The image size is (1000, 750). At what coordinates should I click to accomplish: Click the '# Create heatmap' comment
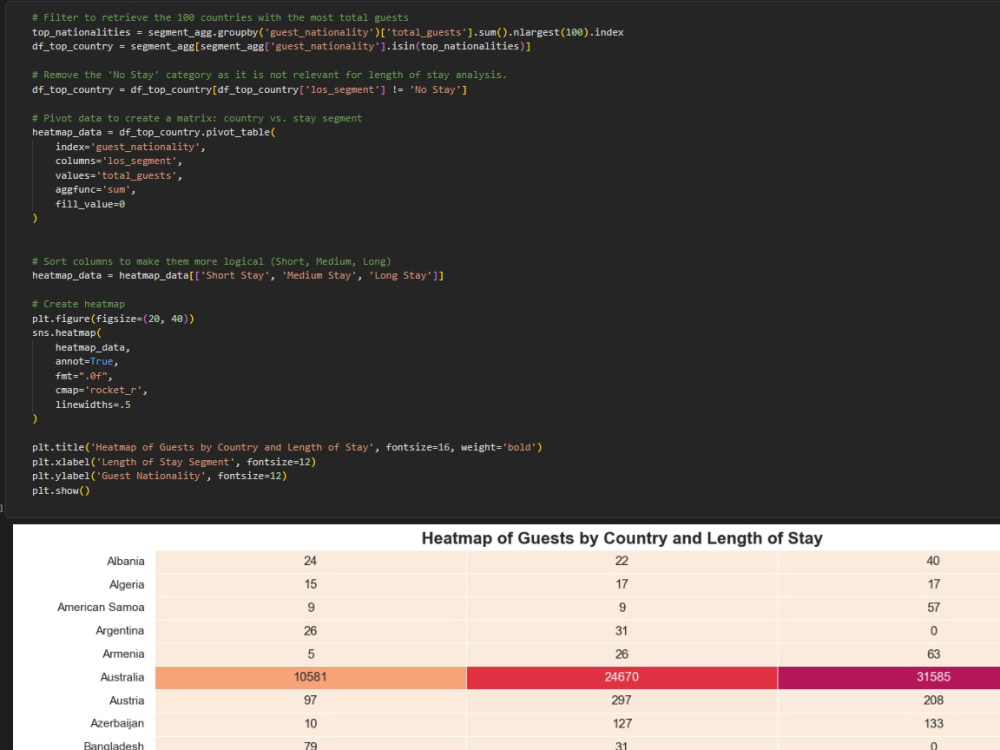click(78, 304)
